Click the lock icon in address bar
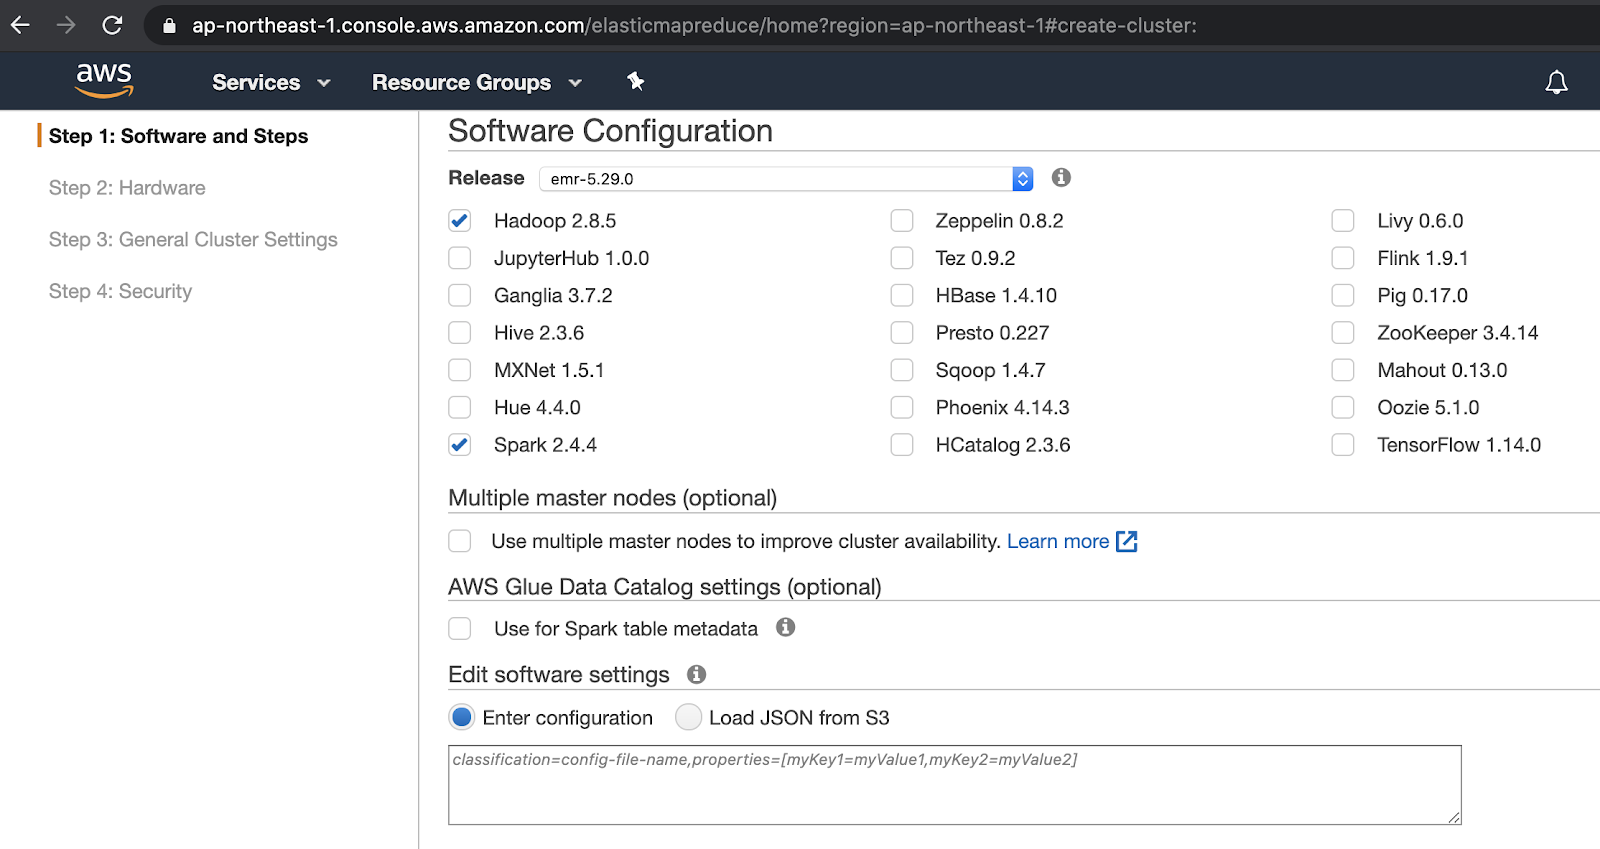This screenshot has height=849, width=1600. (169, 26)
